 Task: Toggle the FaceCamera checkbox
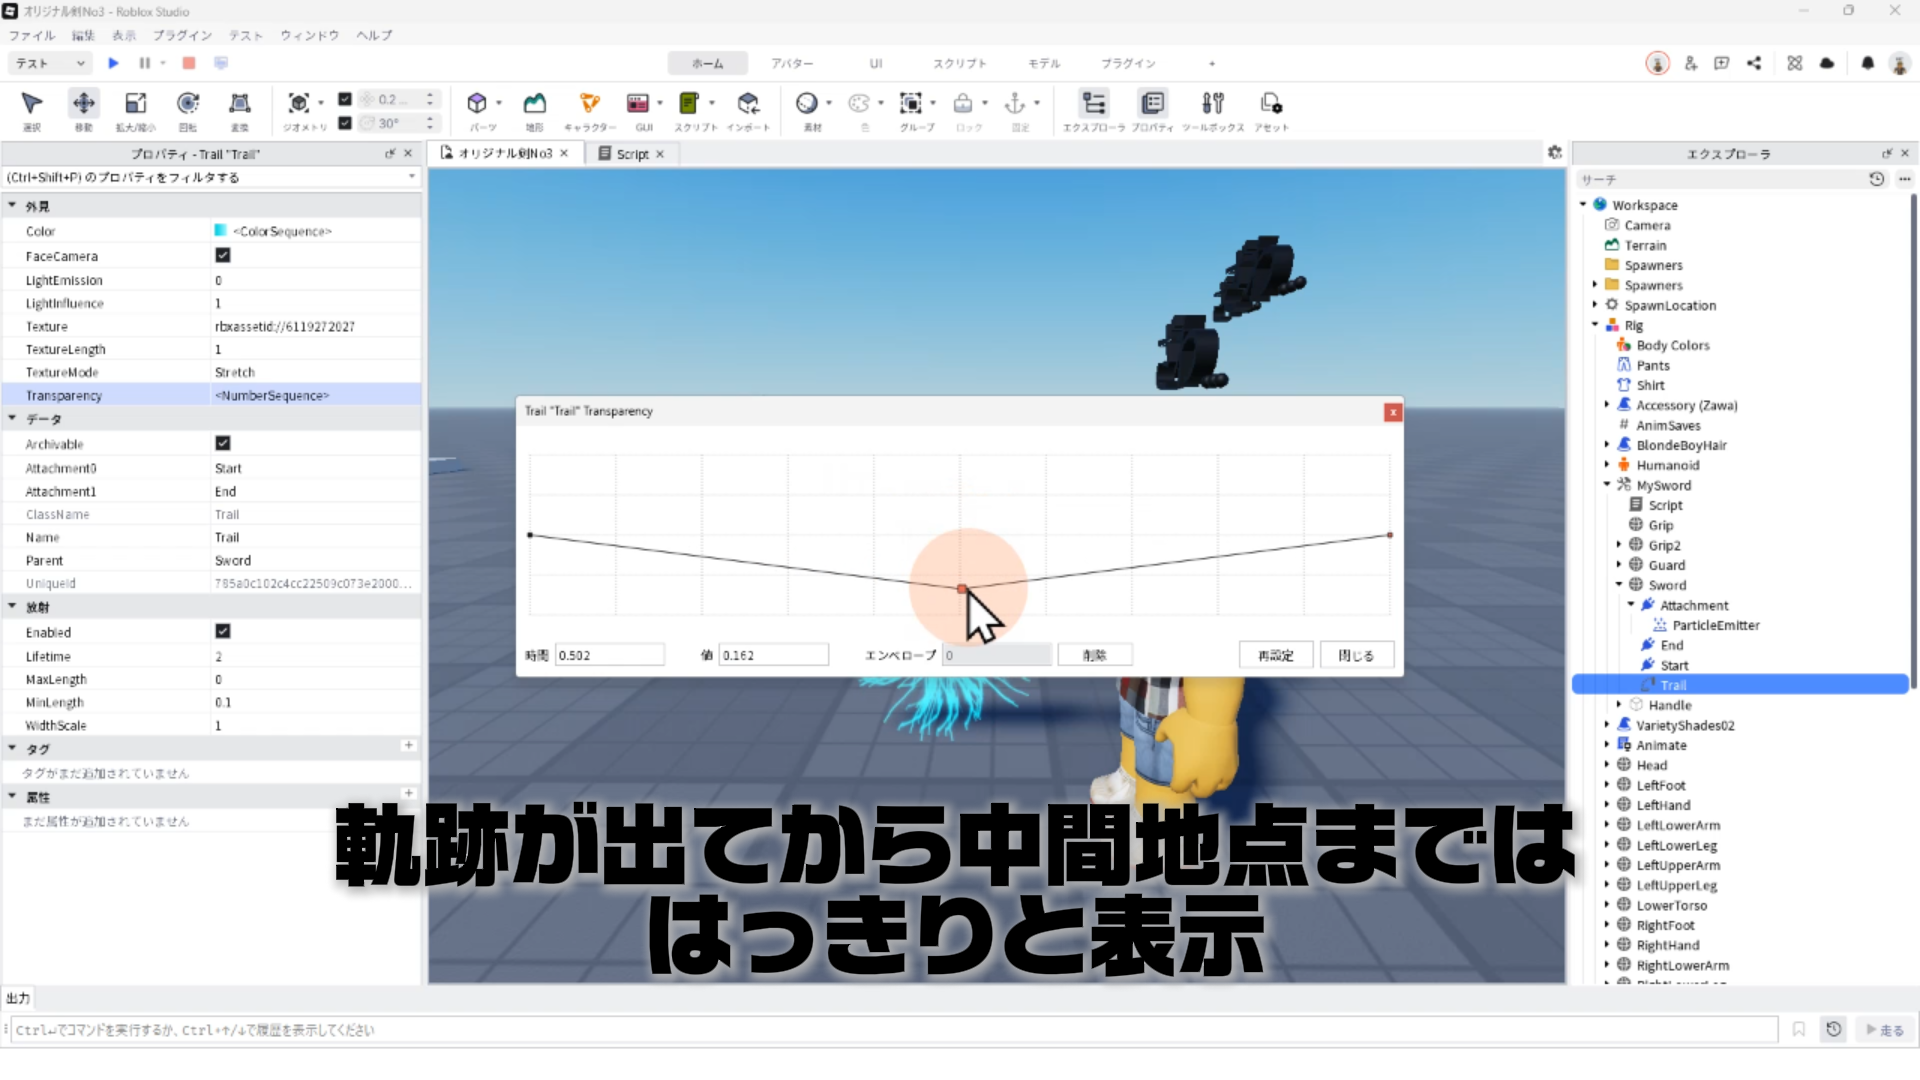[223, 256]
